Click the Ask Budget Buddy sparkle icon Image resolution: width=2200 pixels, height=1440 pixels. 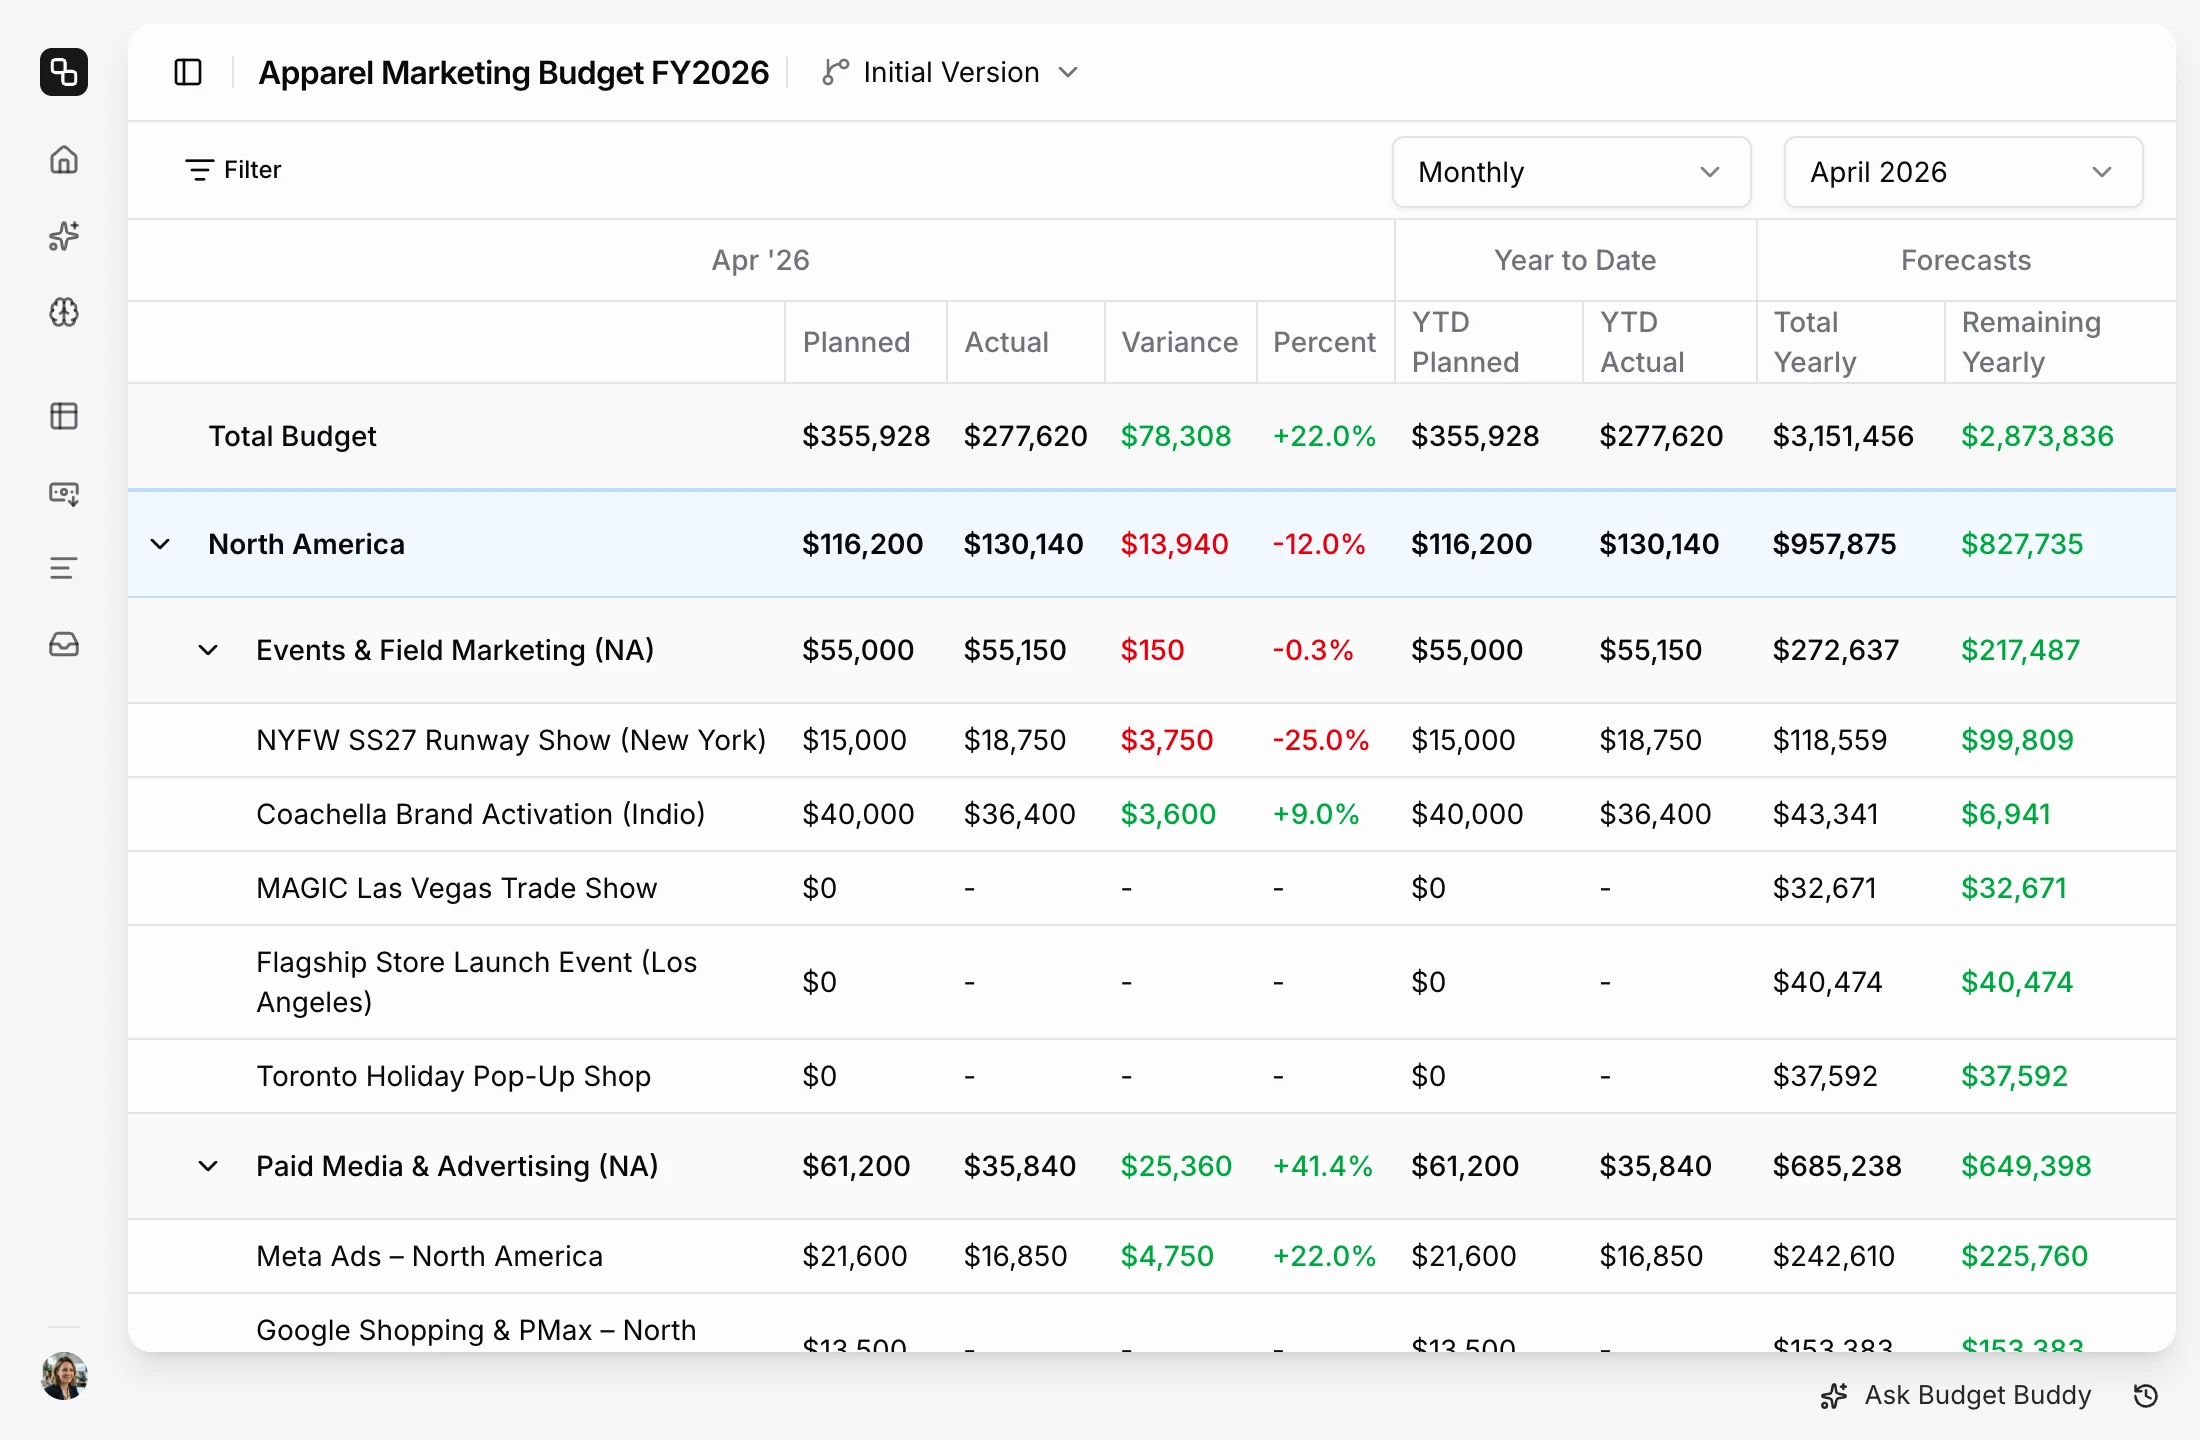point(1834,1396)
